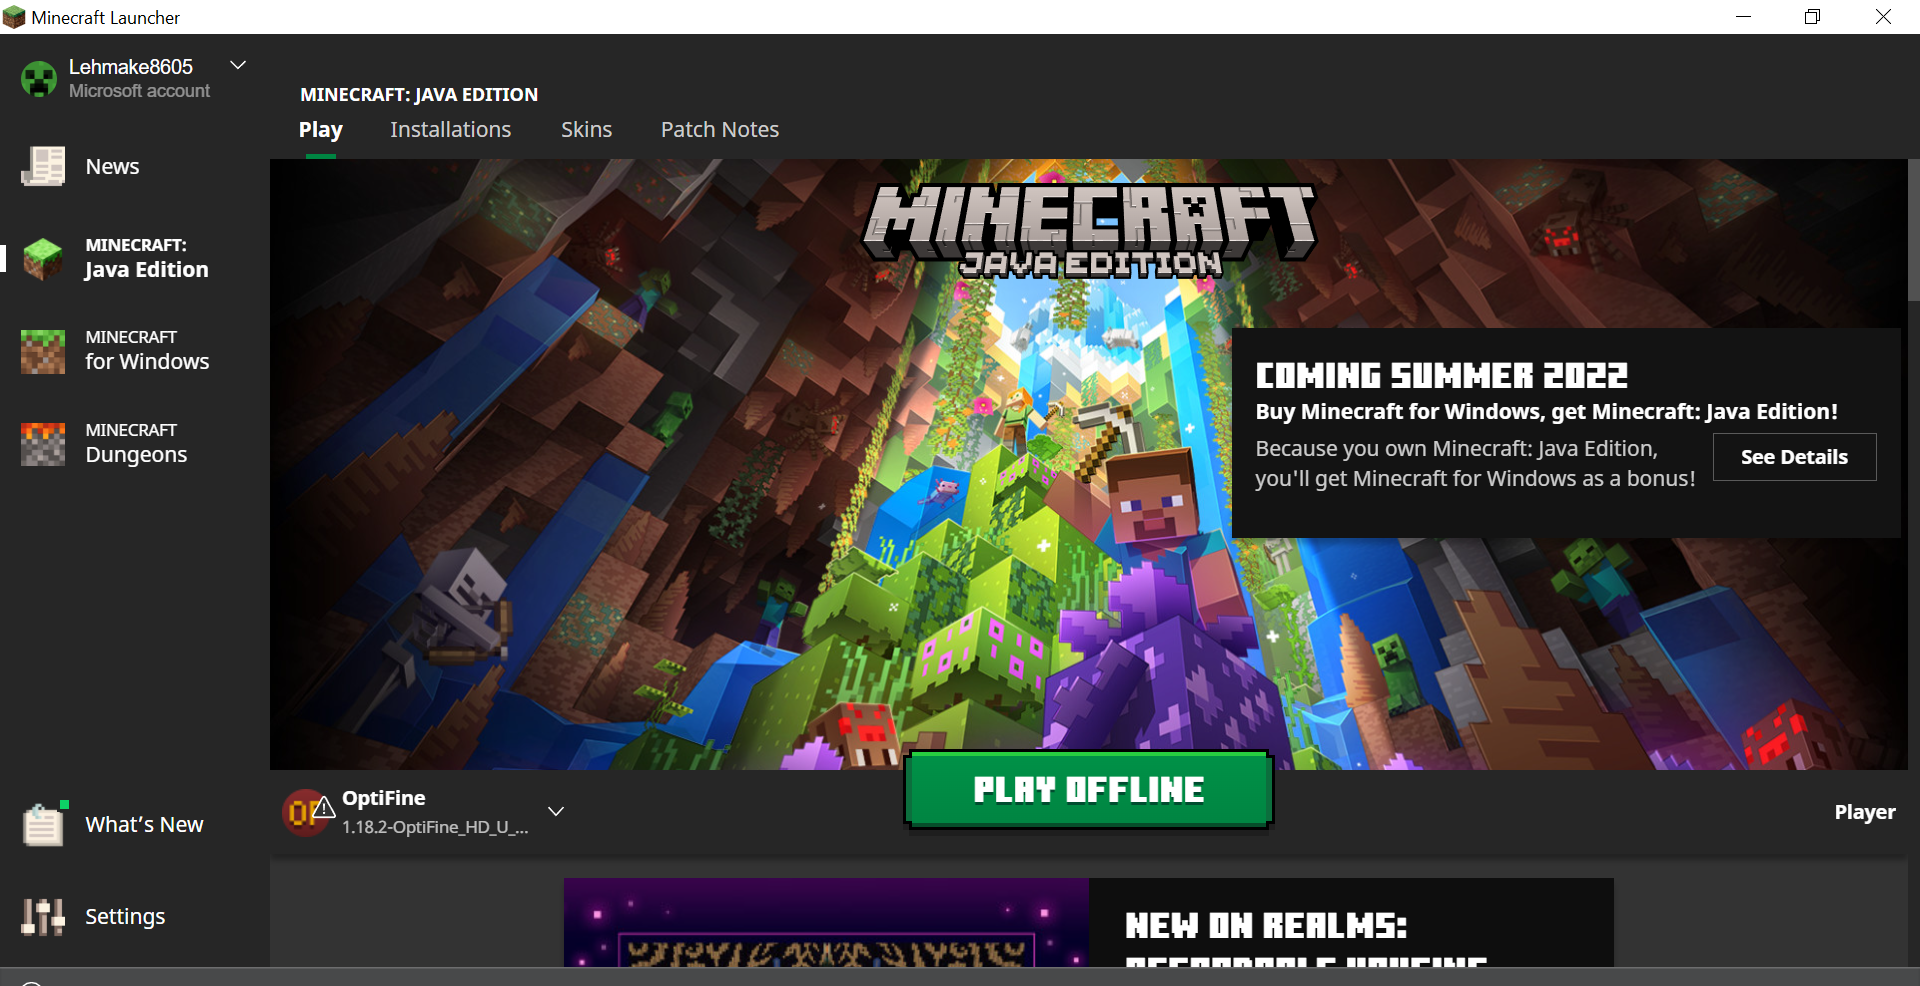Image resolution: width=1920 pixels, height=986 pixels.
Task: Click the OptiFine installation name
Action: point(384,798)
